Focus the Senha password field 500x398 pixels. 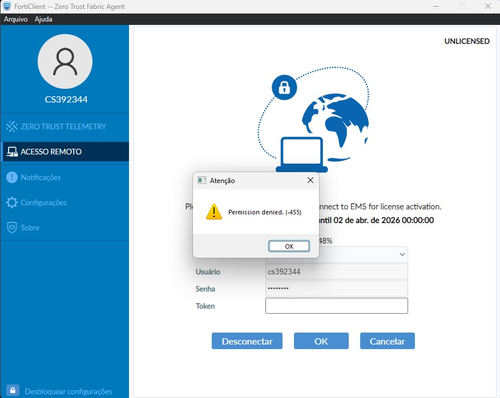coord(336,289)
